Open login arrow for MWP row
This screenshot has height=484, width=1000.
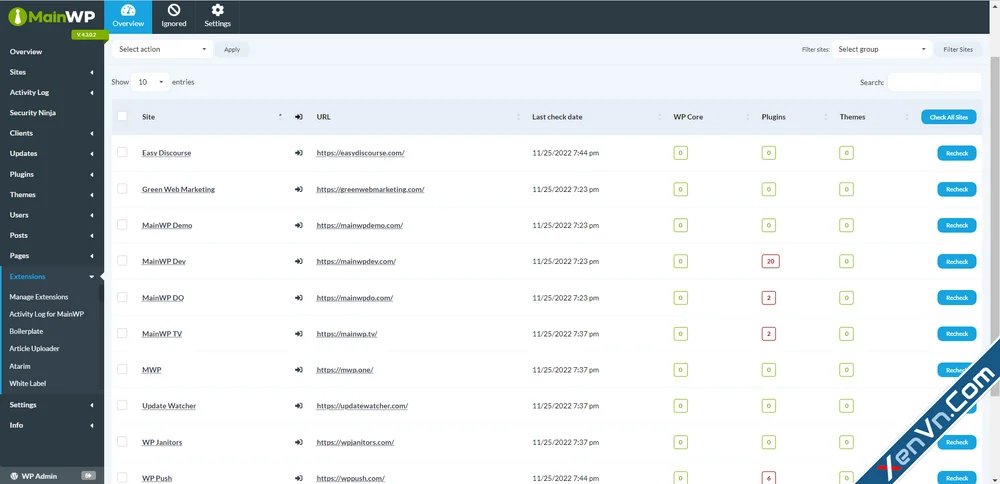[298, 370]
